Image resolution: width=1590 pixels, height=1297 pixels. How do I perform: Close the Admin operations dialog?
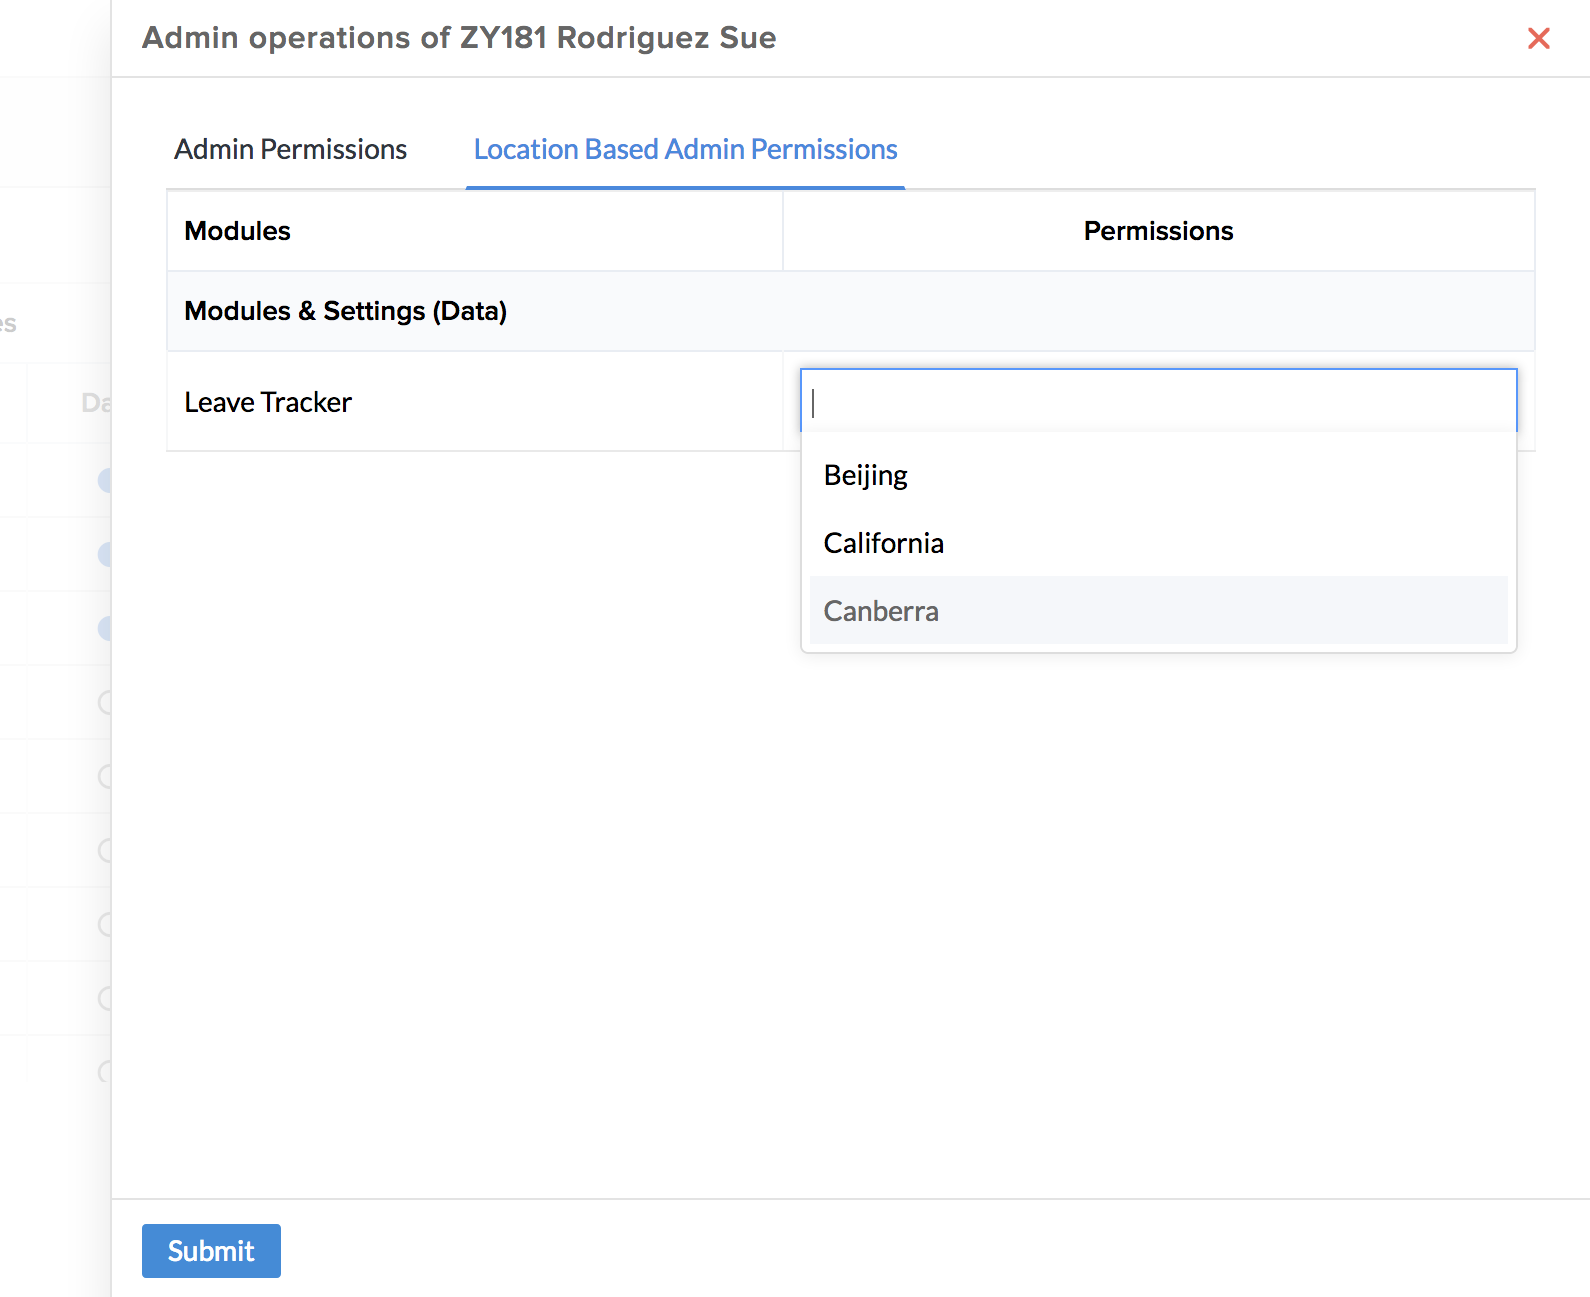click(1538, 39)
